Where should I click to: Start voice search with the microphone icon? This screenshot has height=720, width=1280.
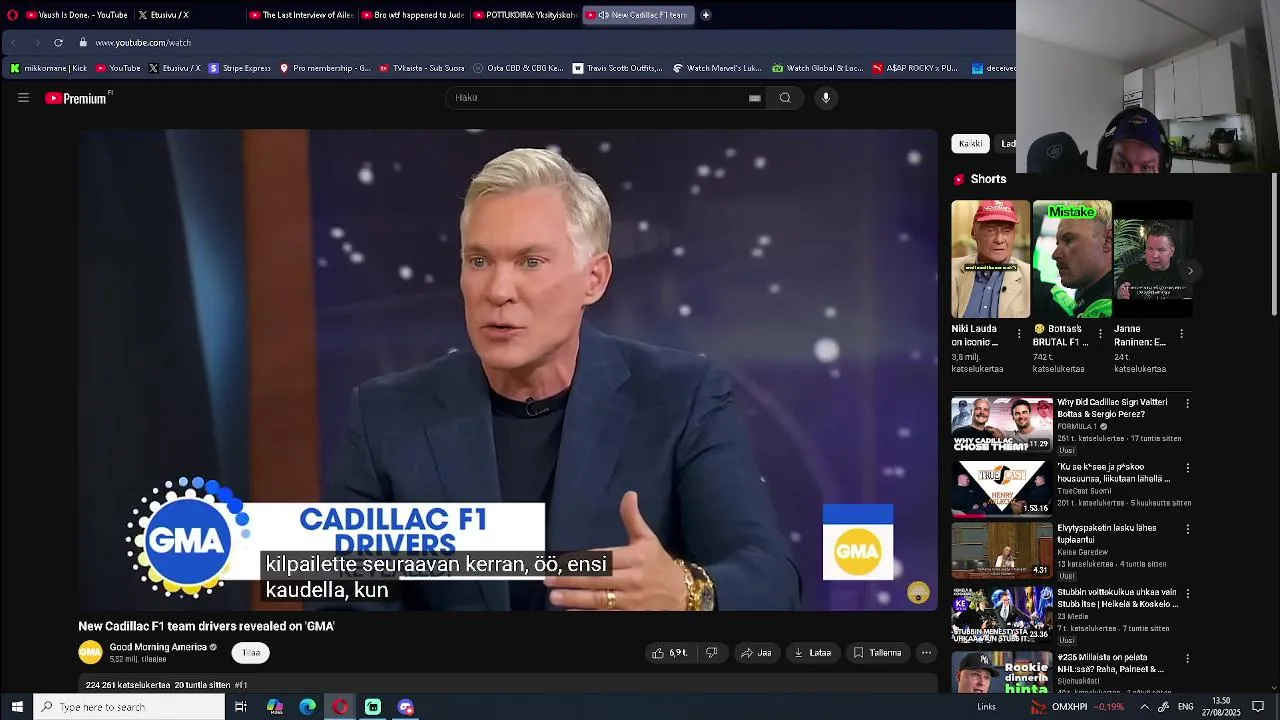[826, 98]
